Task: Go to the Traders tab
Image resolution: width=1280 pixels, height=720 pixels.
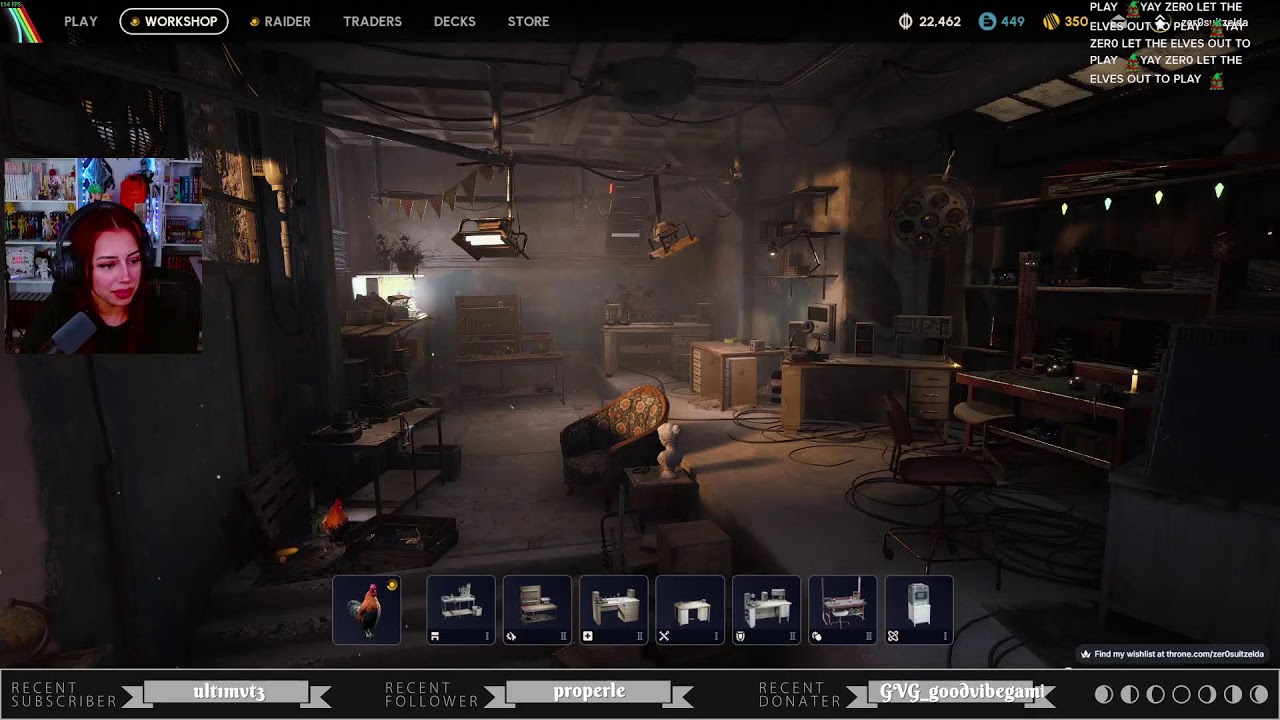Action: click(x=372, y=21)
